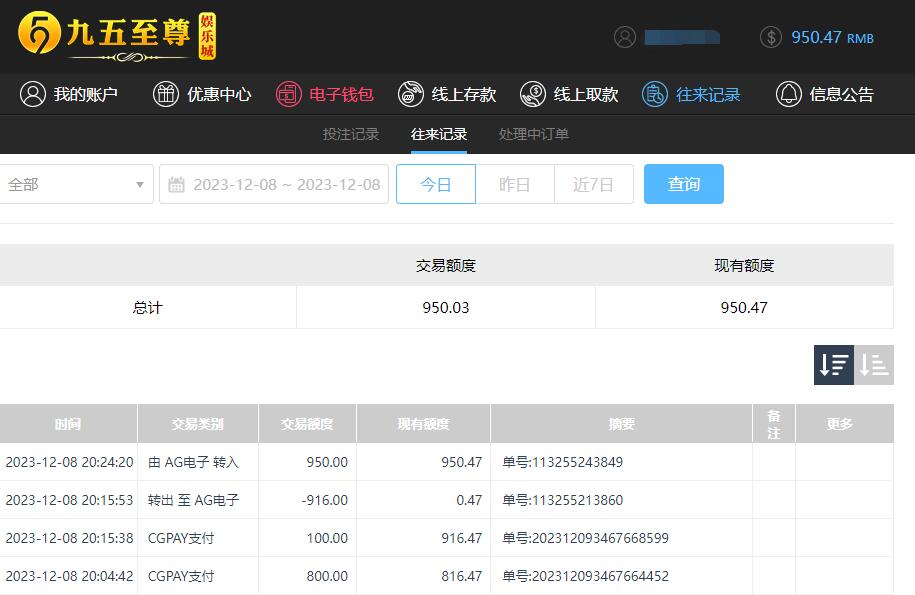This screenshot has height=595, width=915.
Task: Click balance 916.47
Action: [462, 538]
